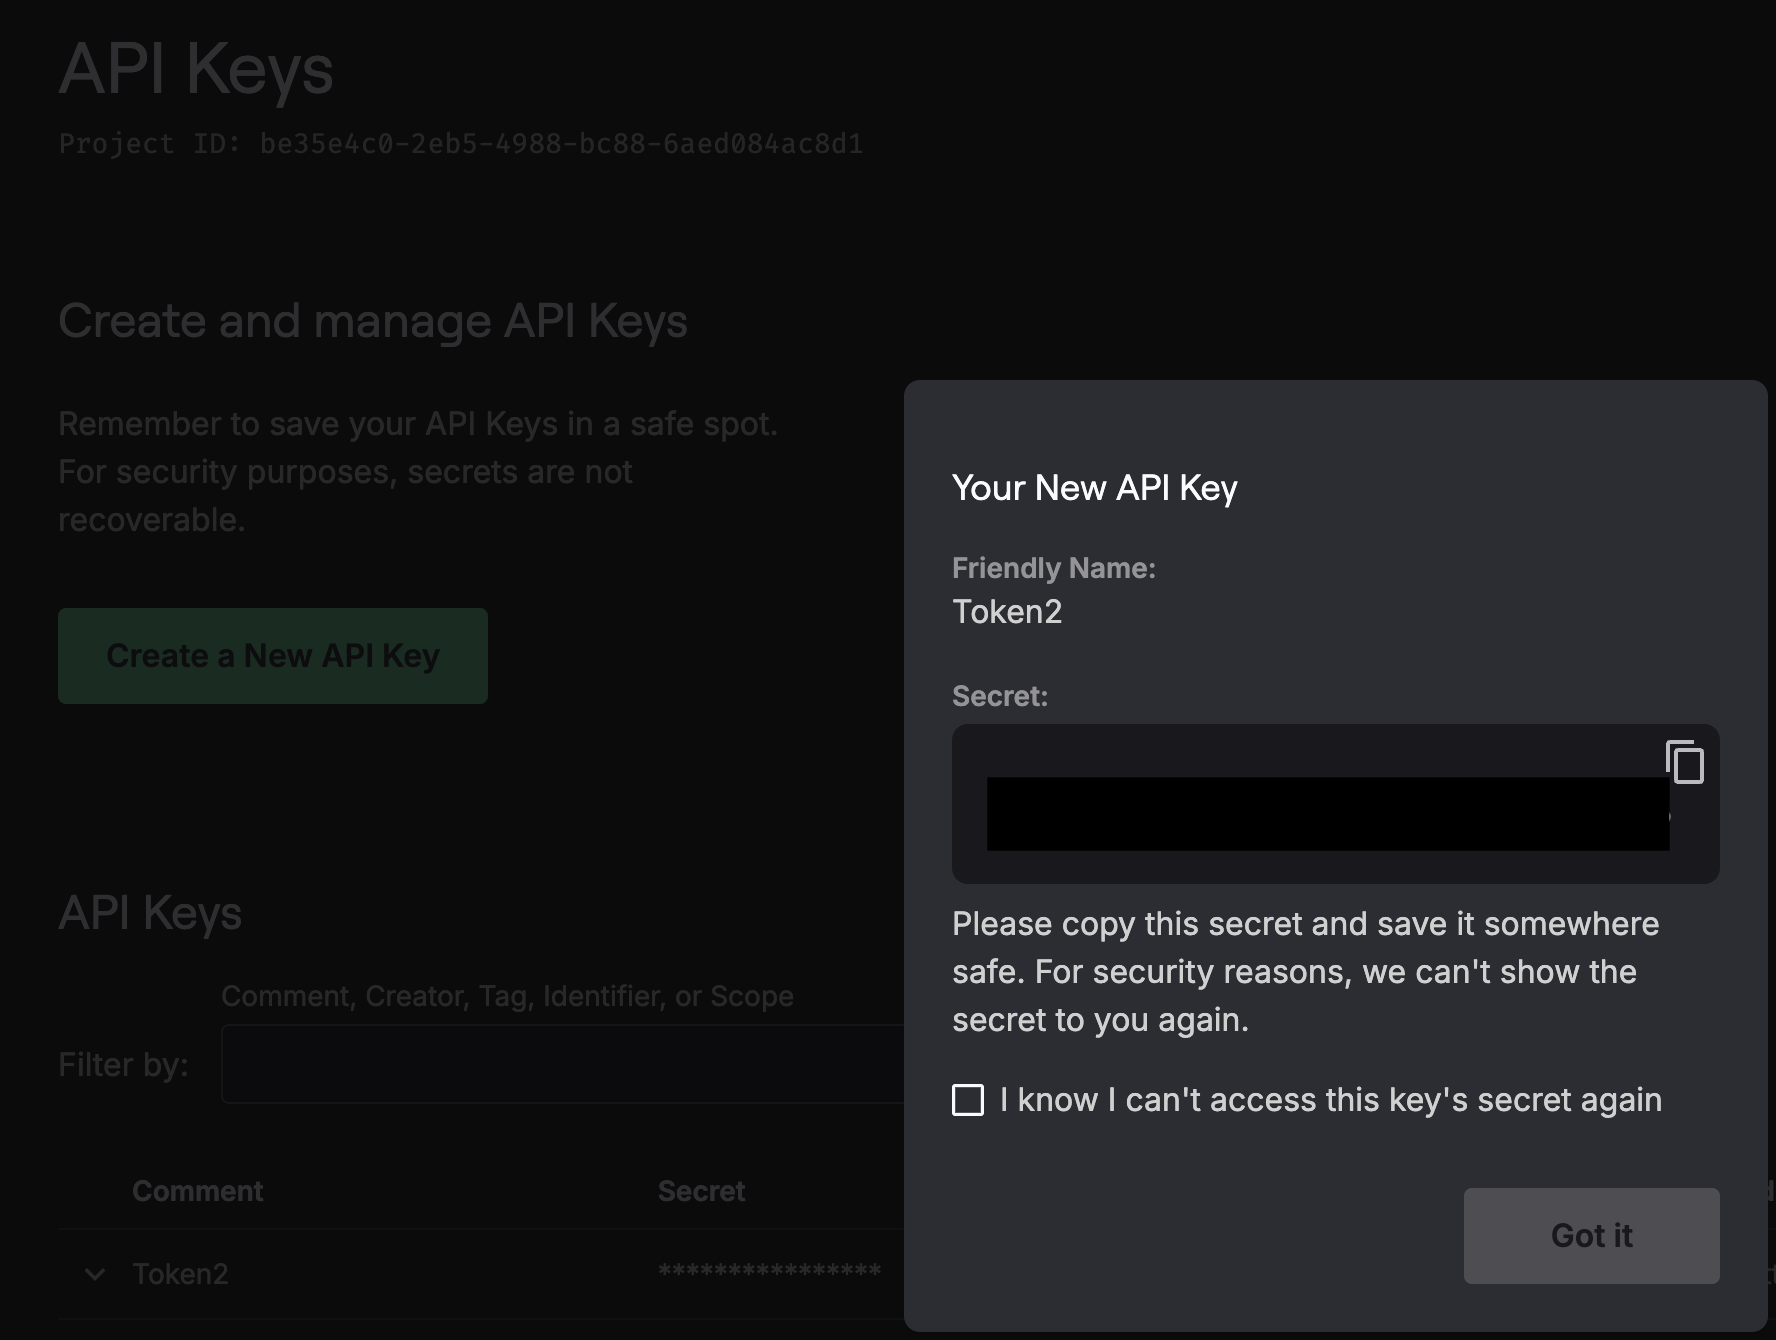Select the Token2 entry in the table

pos(180,1274)
